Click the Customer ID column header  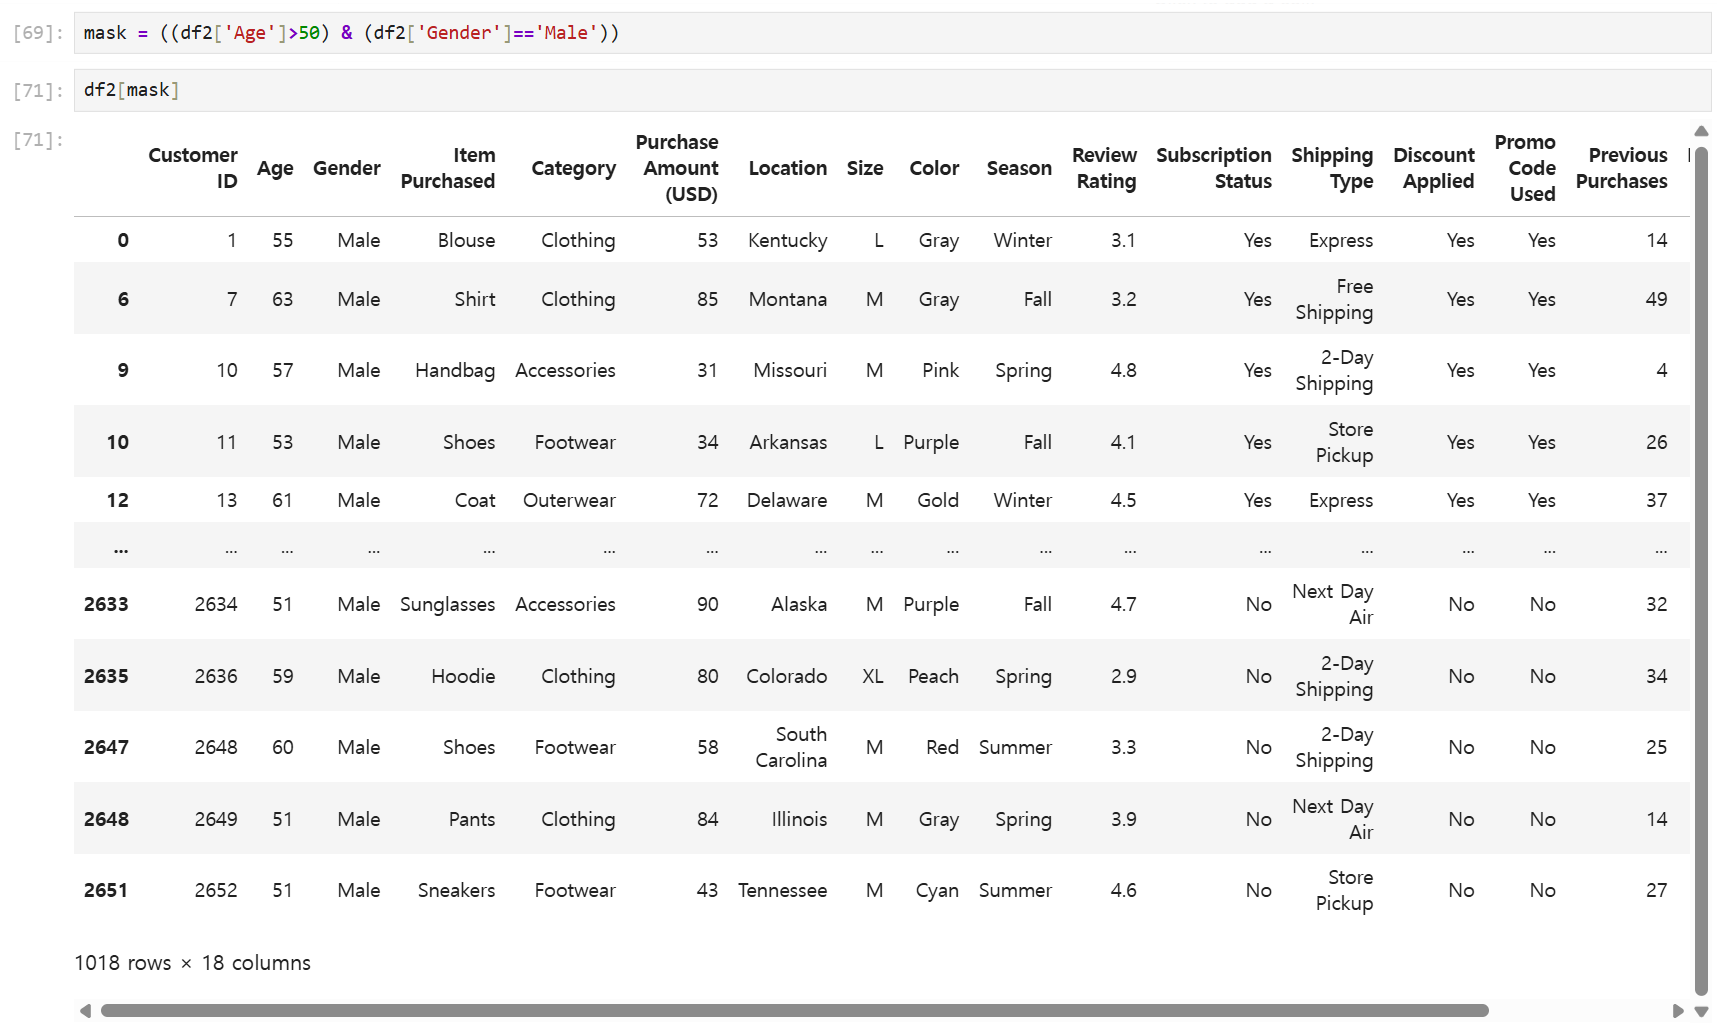point(193,168)
